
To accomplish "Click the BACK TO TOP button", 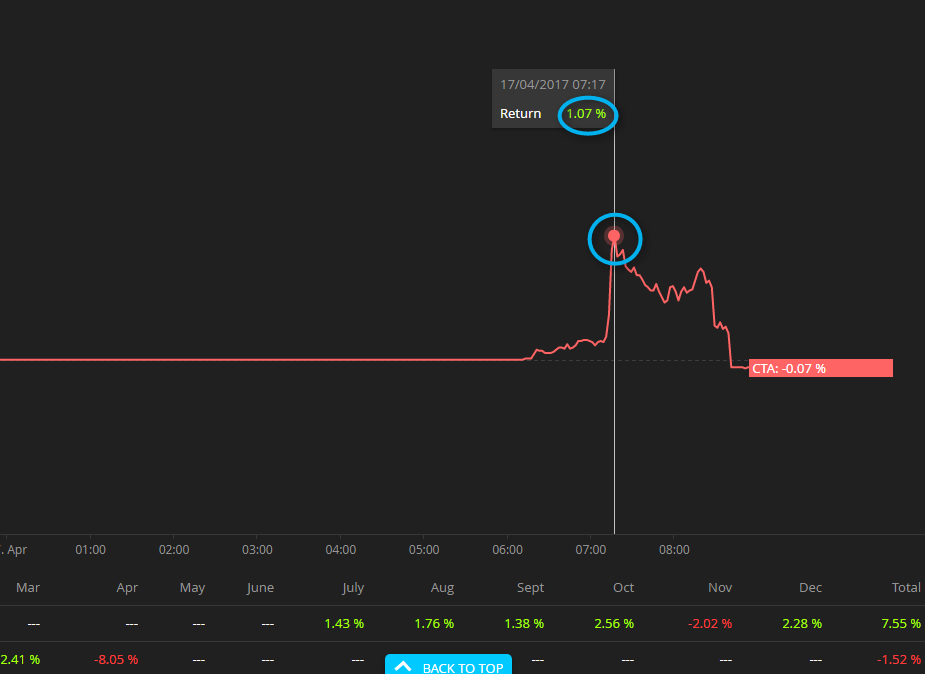I will [448, 666].
